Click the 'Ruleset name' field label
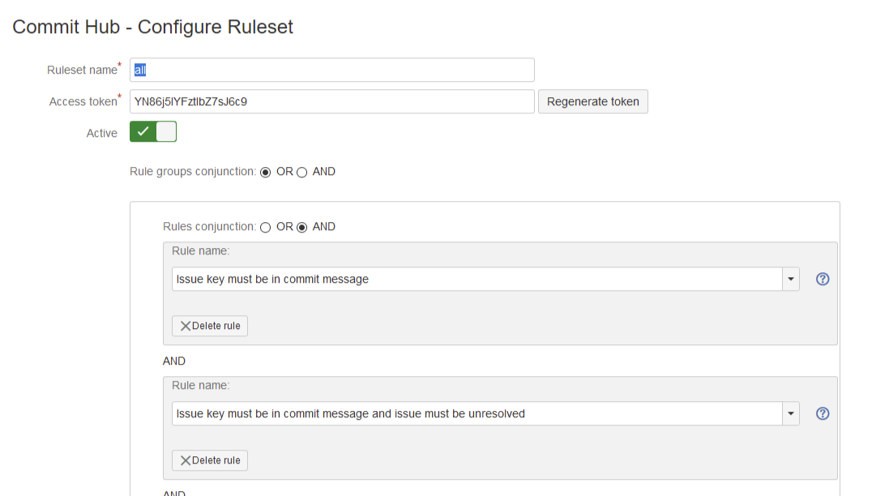The width and height of the screenshot is (872, 496). point(82,70)
